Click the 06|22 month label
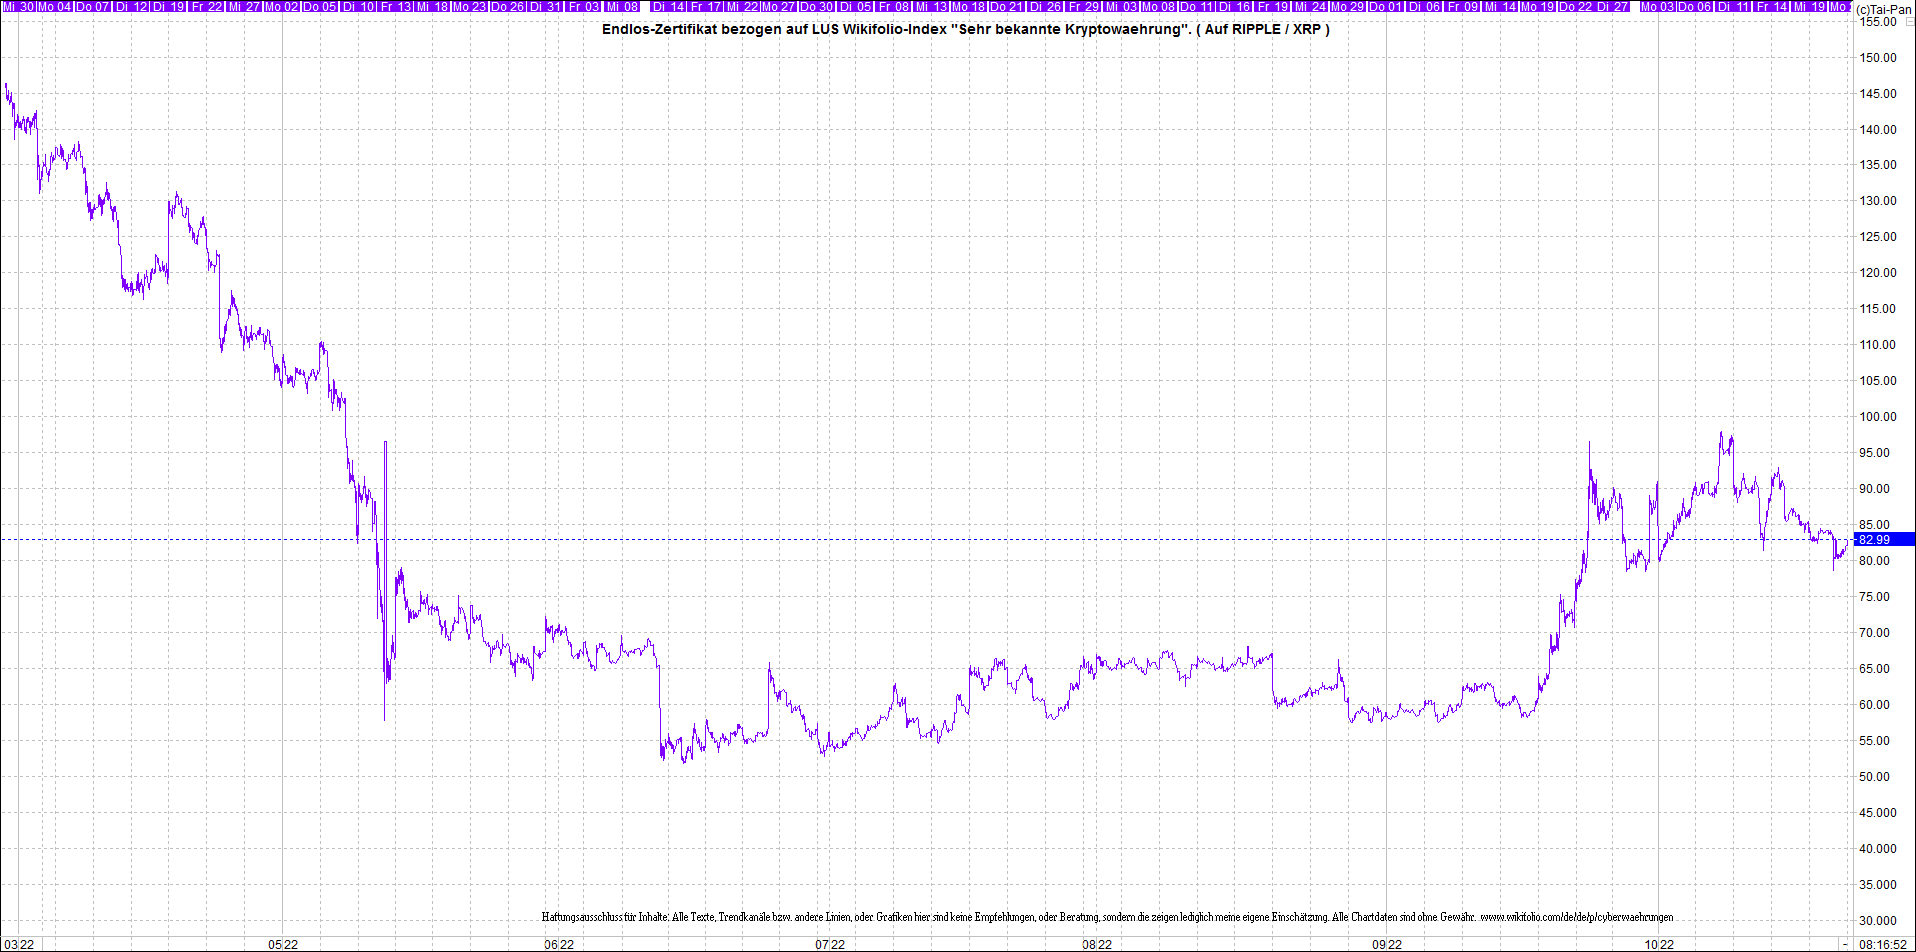This screenshot has height=952, width=1916. tap(559, 944)
